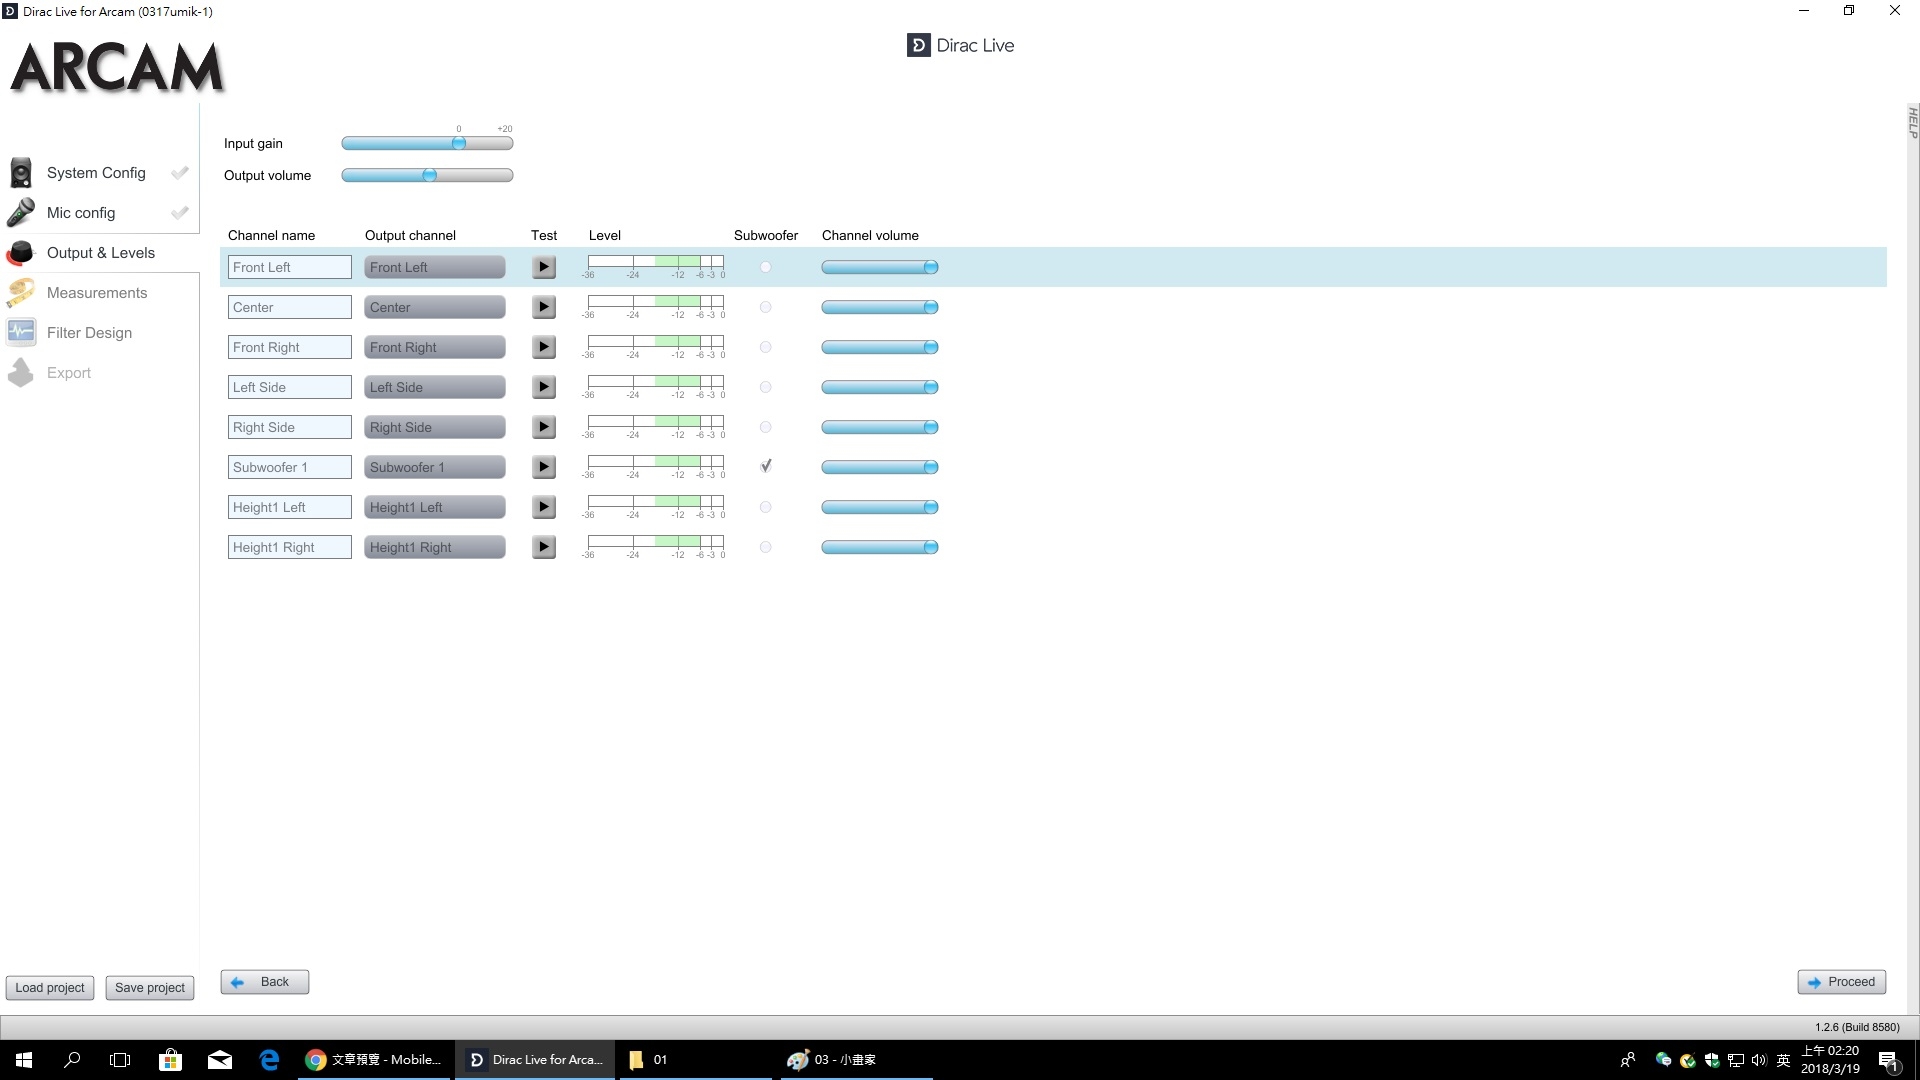
Task: Play test signal for Height1 Left channel
Action: click(x=543, y=507)
